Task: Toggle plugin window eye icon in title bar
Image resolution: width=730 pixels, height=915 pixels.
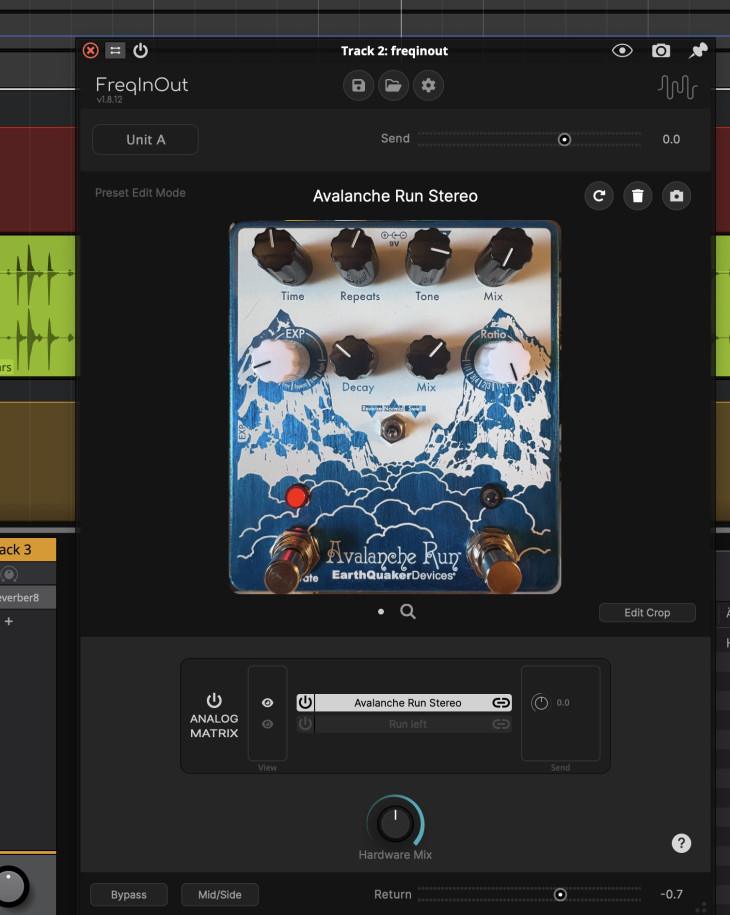Action: [622, 51]
